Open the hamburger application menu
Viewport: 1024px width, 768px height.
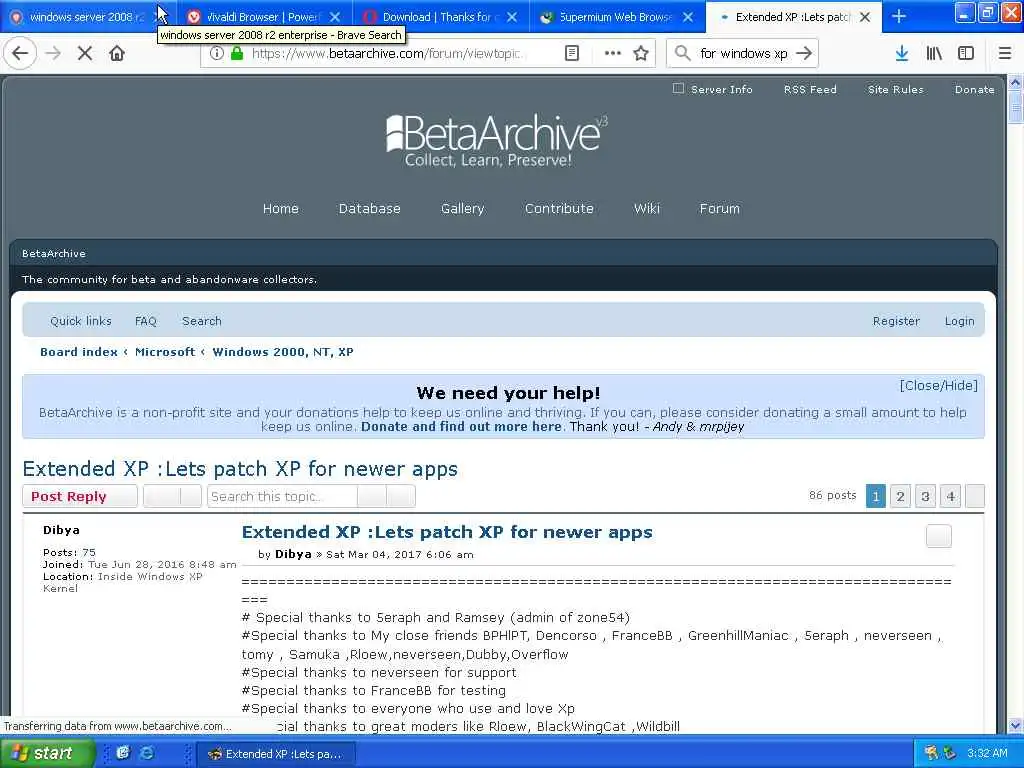(x=1005, y=53)
